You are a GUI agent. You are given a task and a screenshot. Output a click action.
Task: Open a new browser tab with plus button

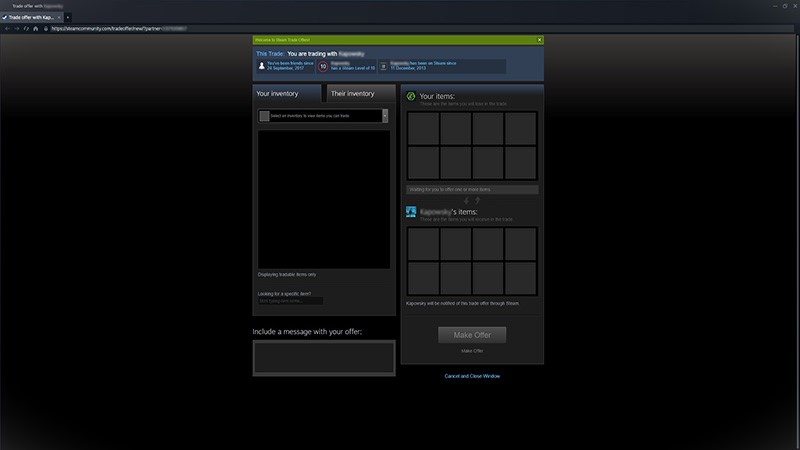click(x=67, y=17)
